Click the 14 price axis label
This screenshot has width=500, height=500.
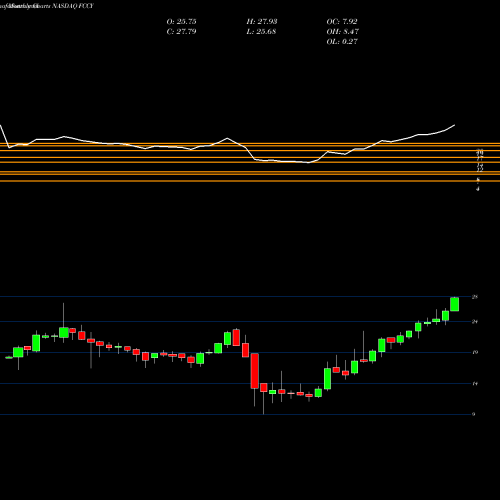point(475,384)
